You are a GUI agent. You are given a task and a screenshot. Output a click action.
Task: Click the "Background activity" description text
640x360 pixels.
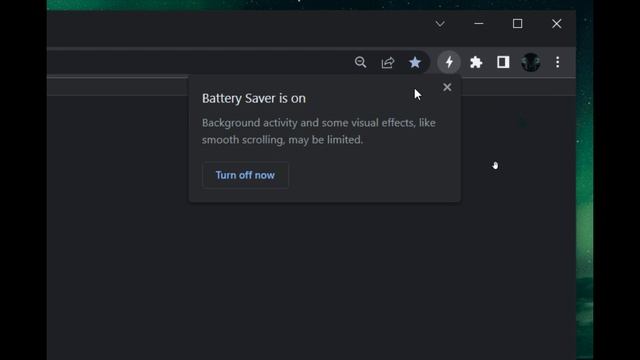click(318, 131)
